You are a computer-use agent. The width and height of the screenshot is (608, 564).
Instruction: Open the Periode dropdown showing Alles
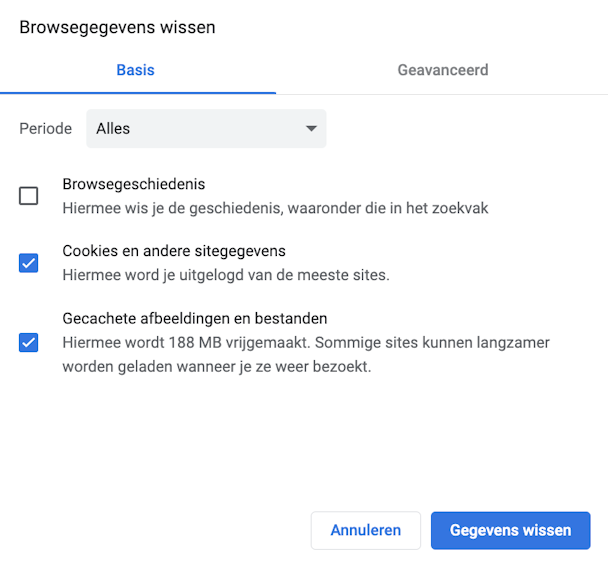tap(206, 128)
